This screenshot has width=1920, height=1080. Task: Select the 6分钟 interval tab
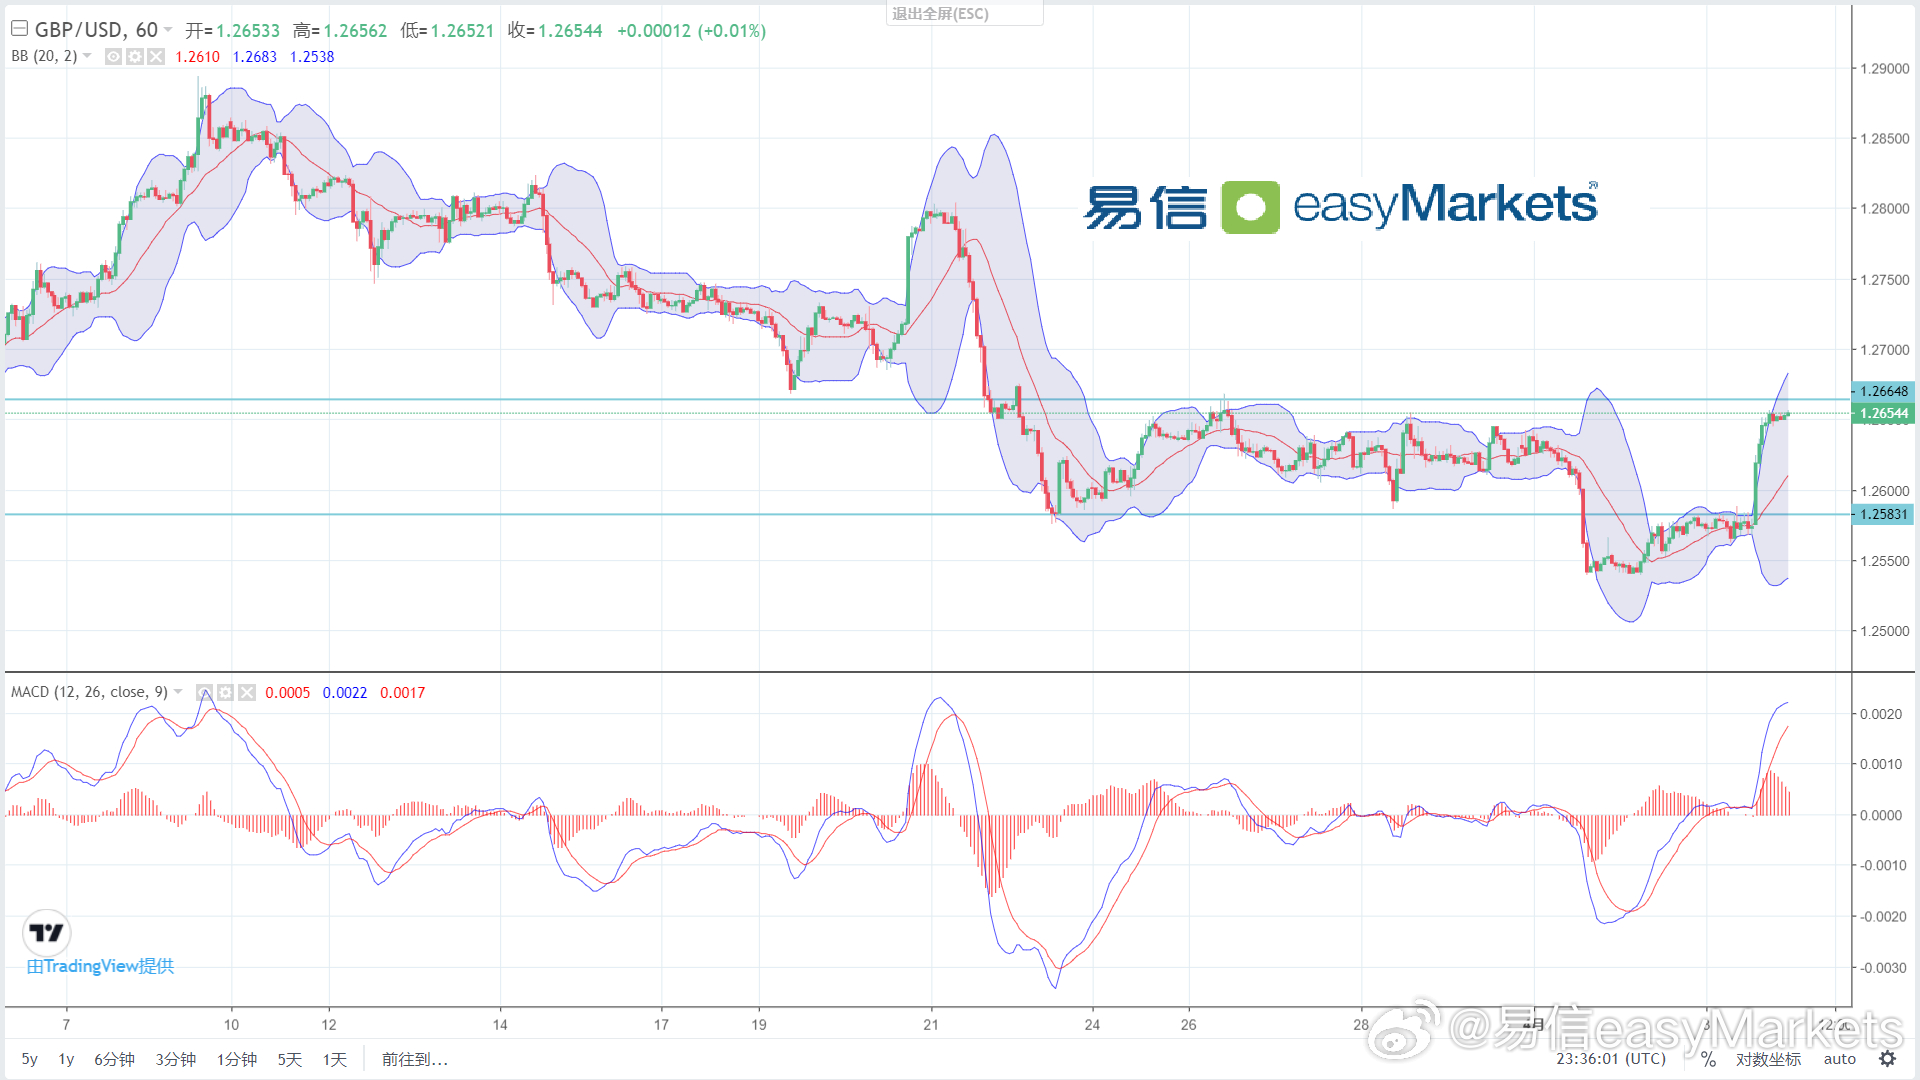(114, 1059)
